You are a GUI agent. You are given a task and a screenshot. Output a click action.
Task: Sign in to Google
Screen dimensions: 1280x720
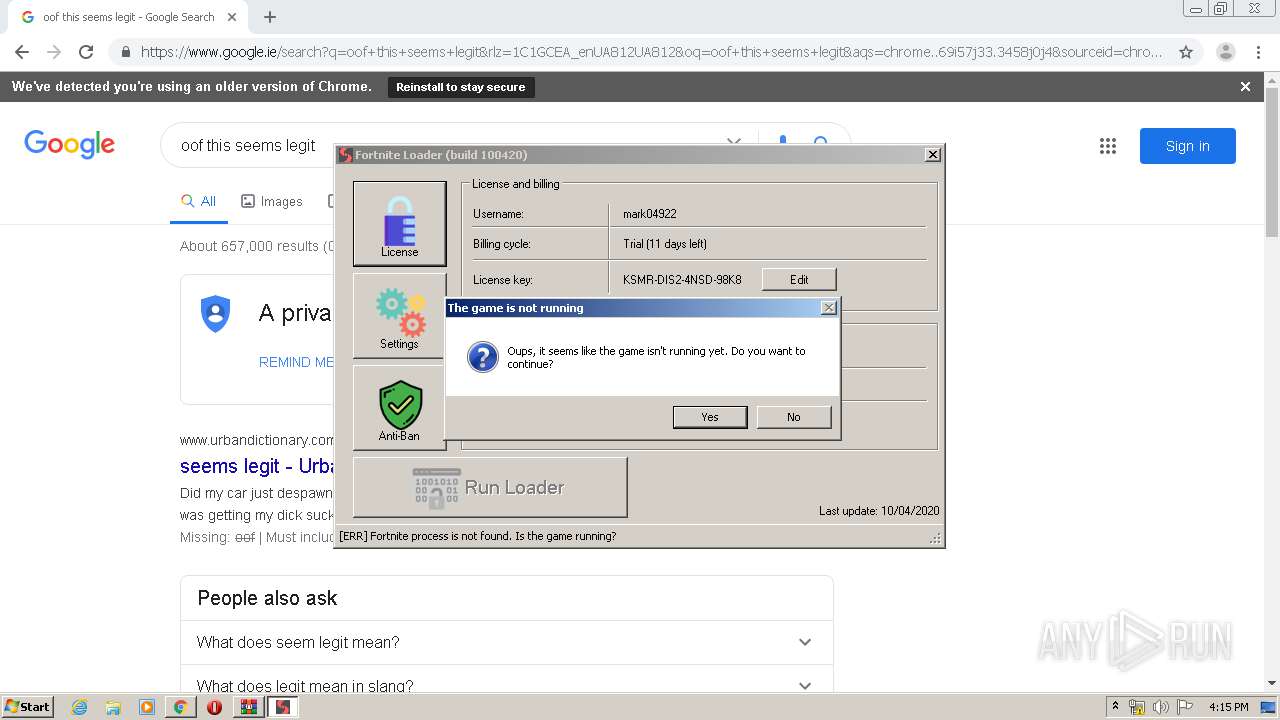point(1187,146)
